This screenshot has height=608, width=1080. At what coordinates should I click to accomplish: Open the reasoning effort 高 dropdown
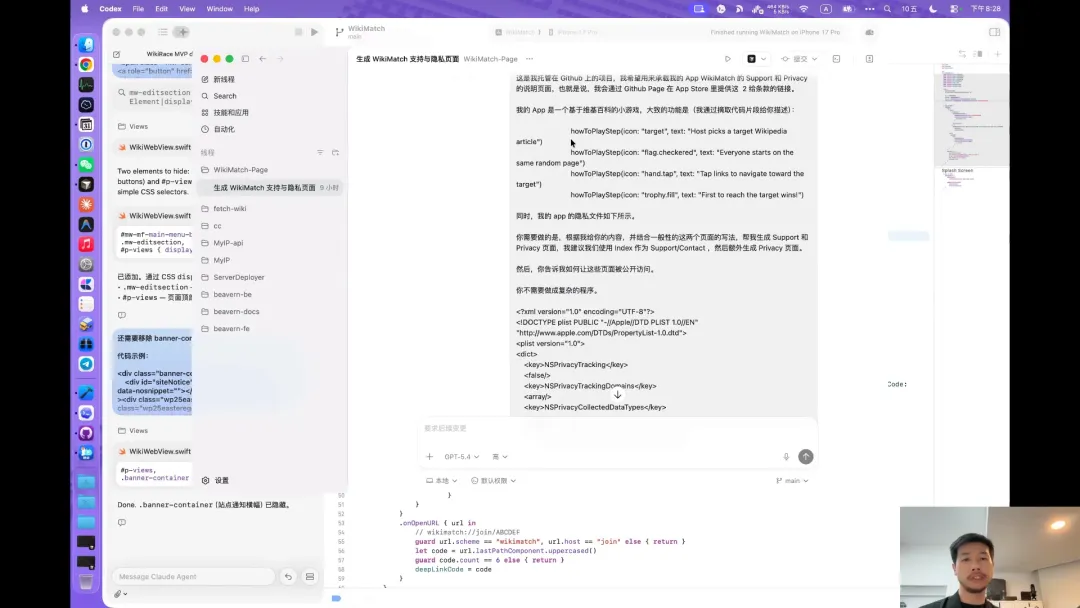pyautogui.click(x=500, y=457)
